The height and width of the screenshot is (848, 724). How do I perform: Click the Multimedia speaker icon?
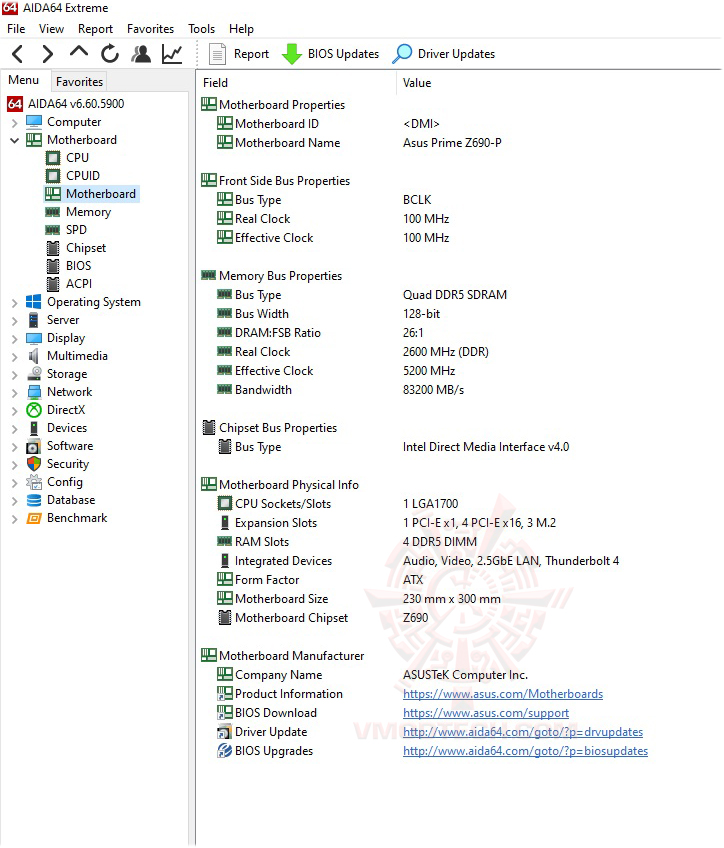[x=34, y=356]
